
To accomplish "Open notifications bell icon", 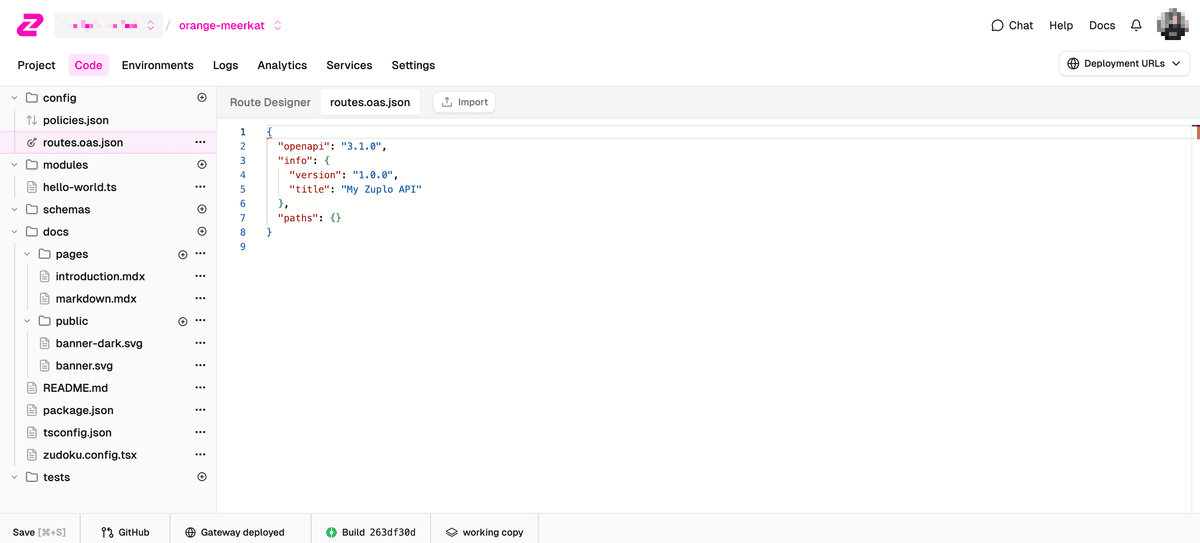I will [x=1136, y=25].
